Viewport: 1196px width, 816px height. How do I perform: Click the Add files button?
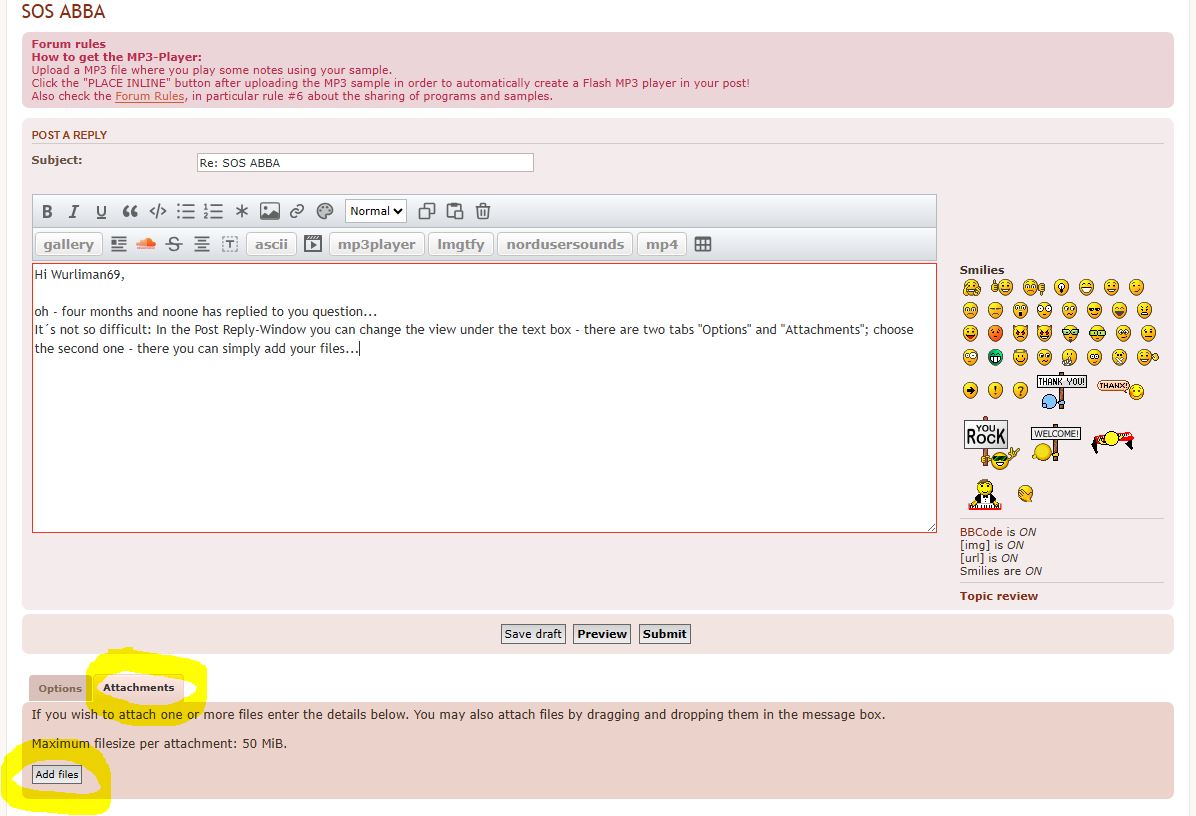click(x=56, y=774)
